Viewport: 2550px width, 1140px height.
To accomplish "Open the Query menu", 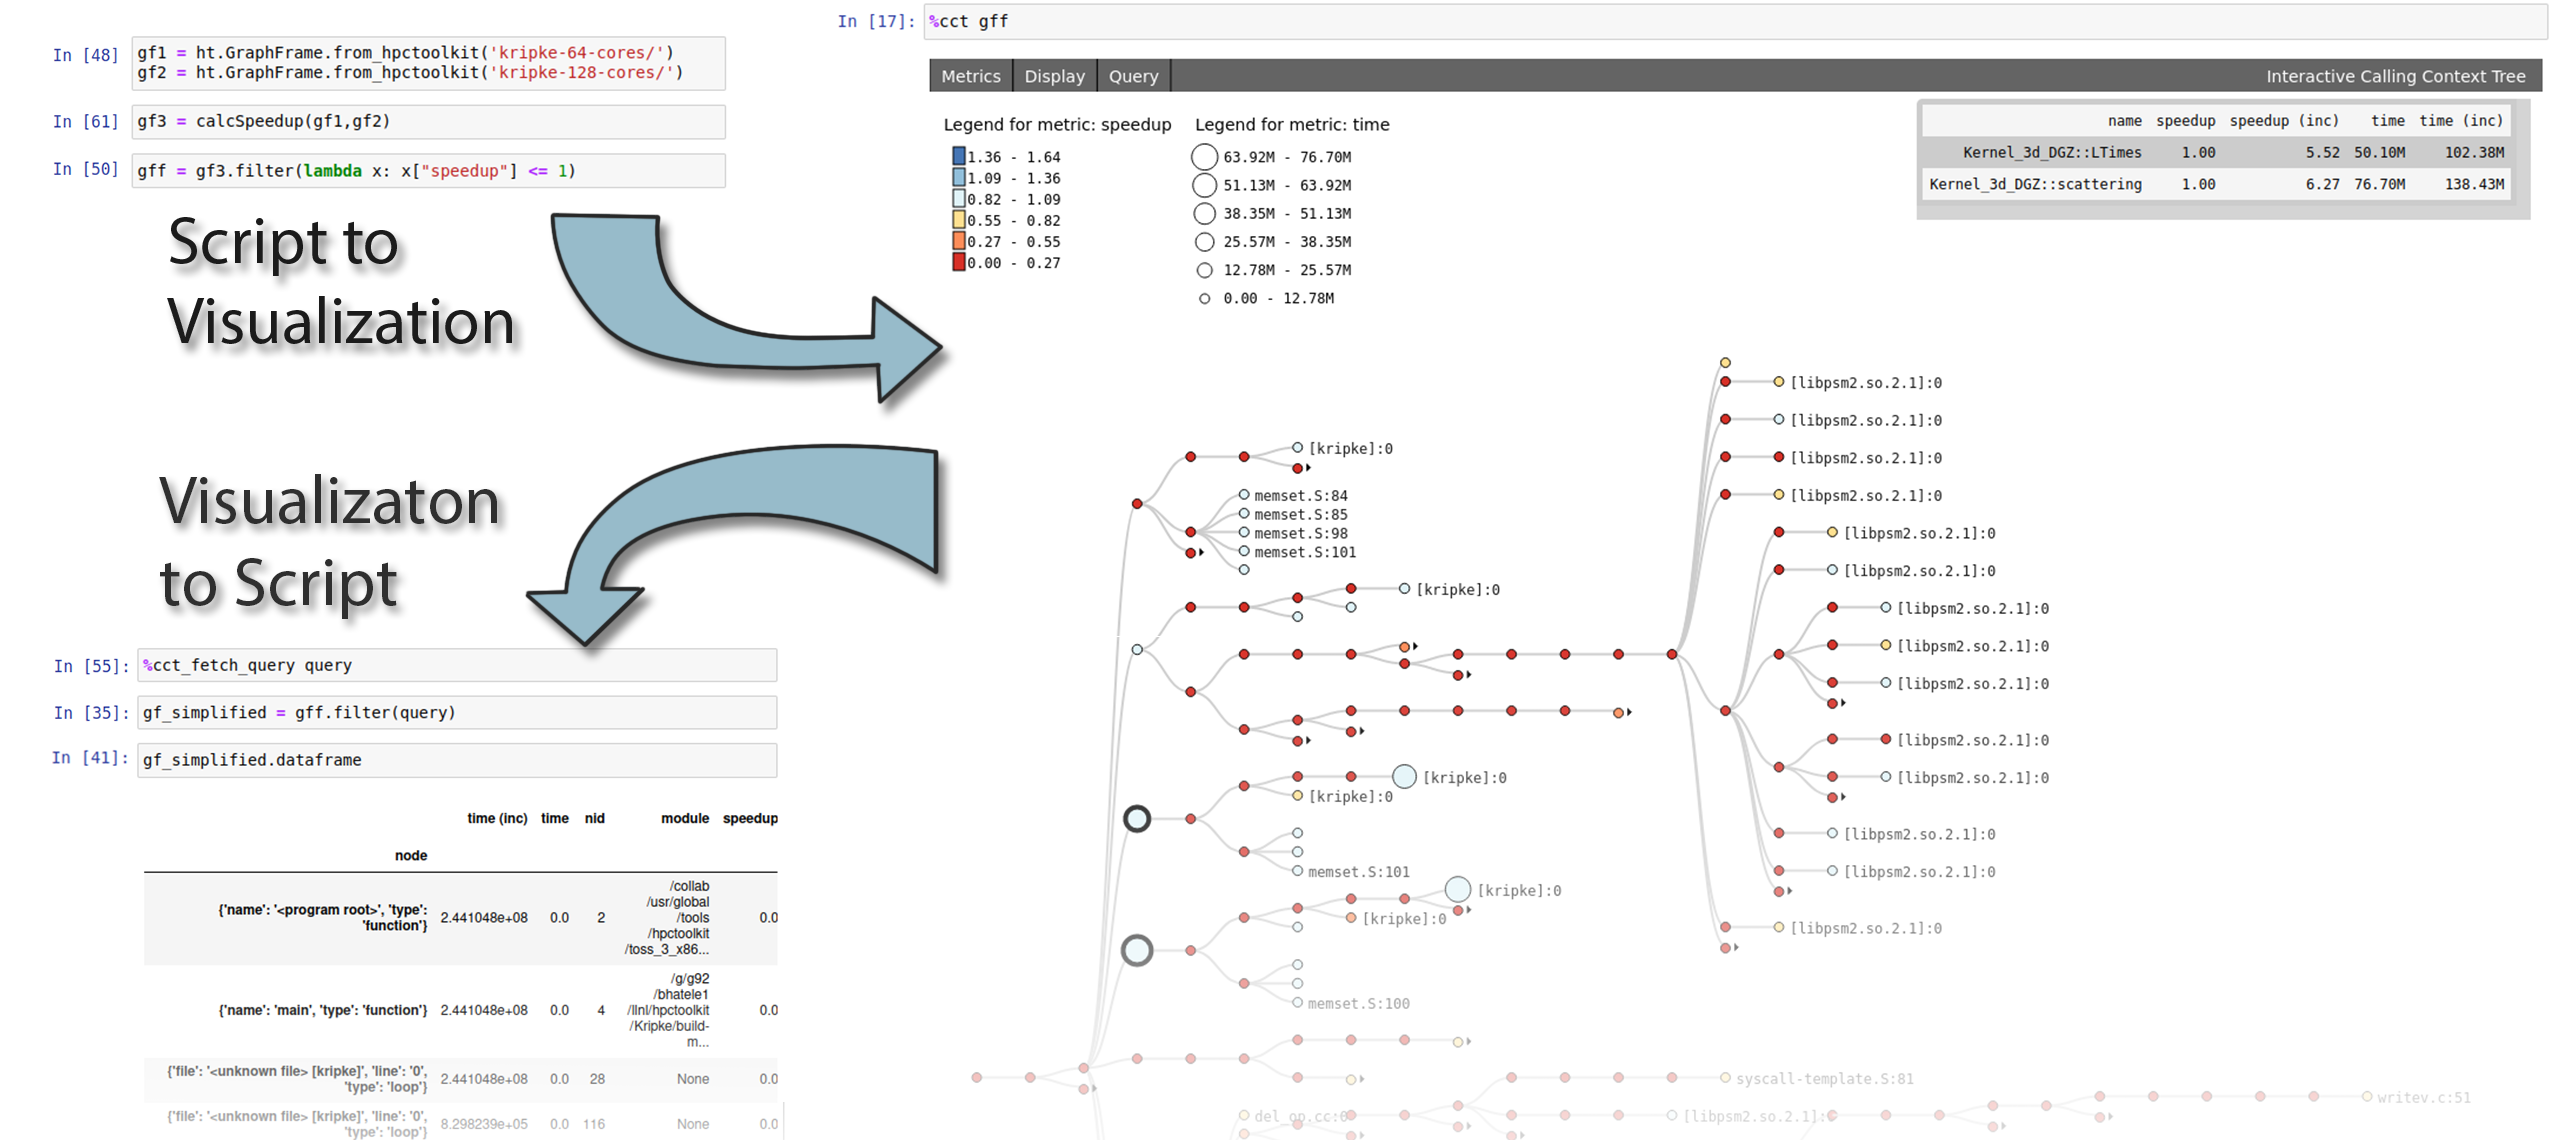I will (x=1132, y=76).
